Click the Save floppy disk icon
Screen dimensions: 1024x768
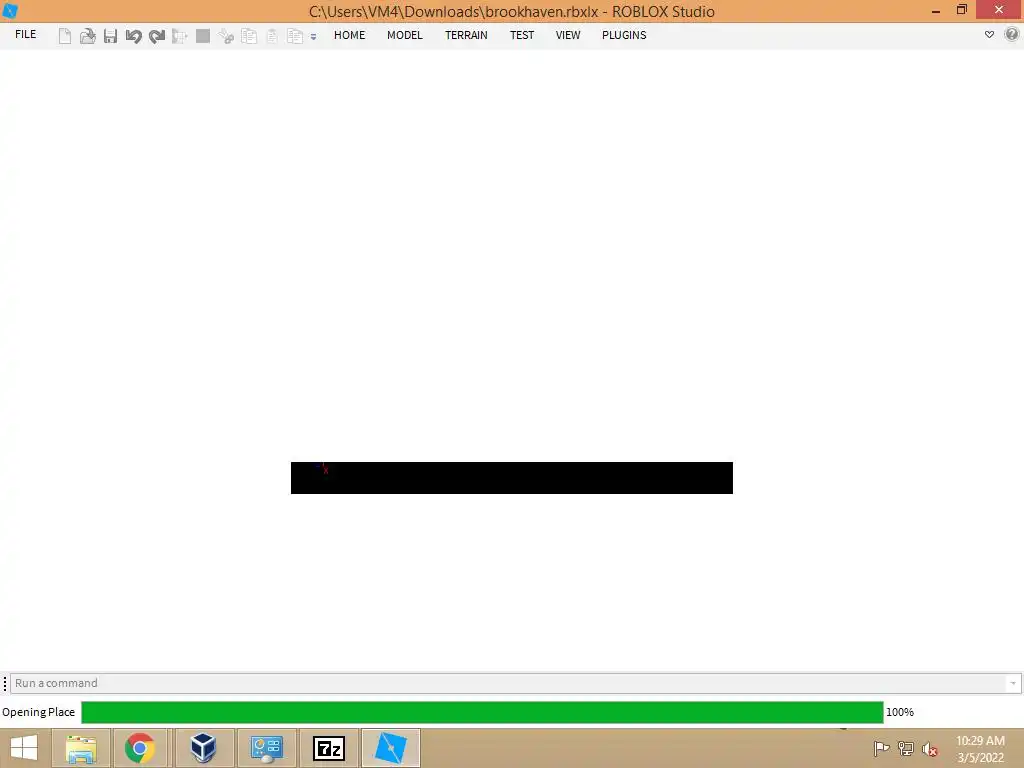point(110,36)
